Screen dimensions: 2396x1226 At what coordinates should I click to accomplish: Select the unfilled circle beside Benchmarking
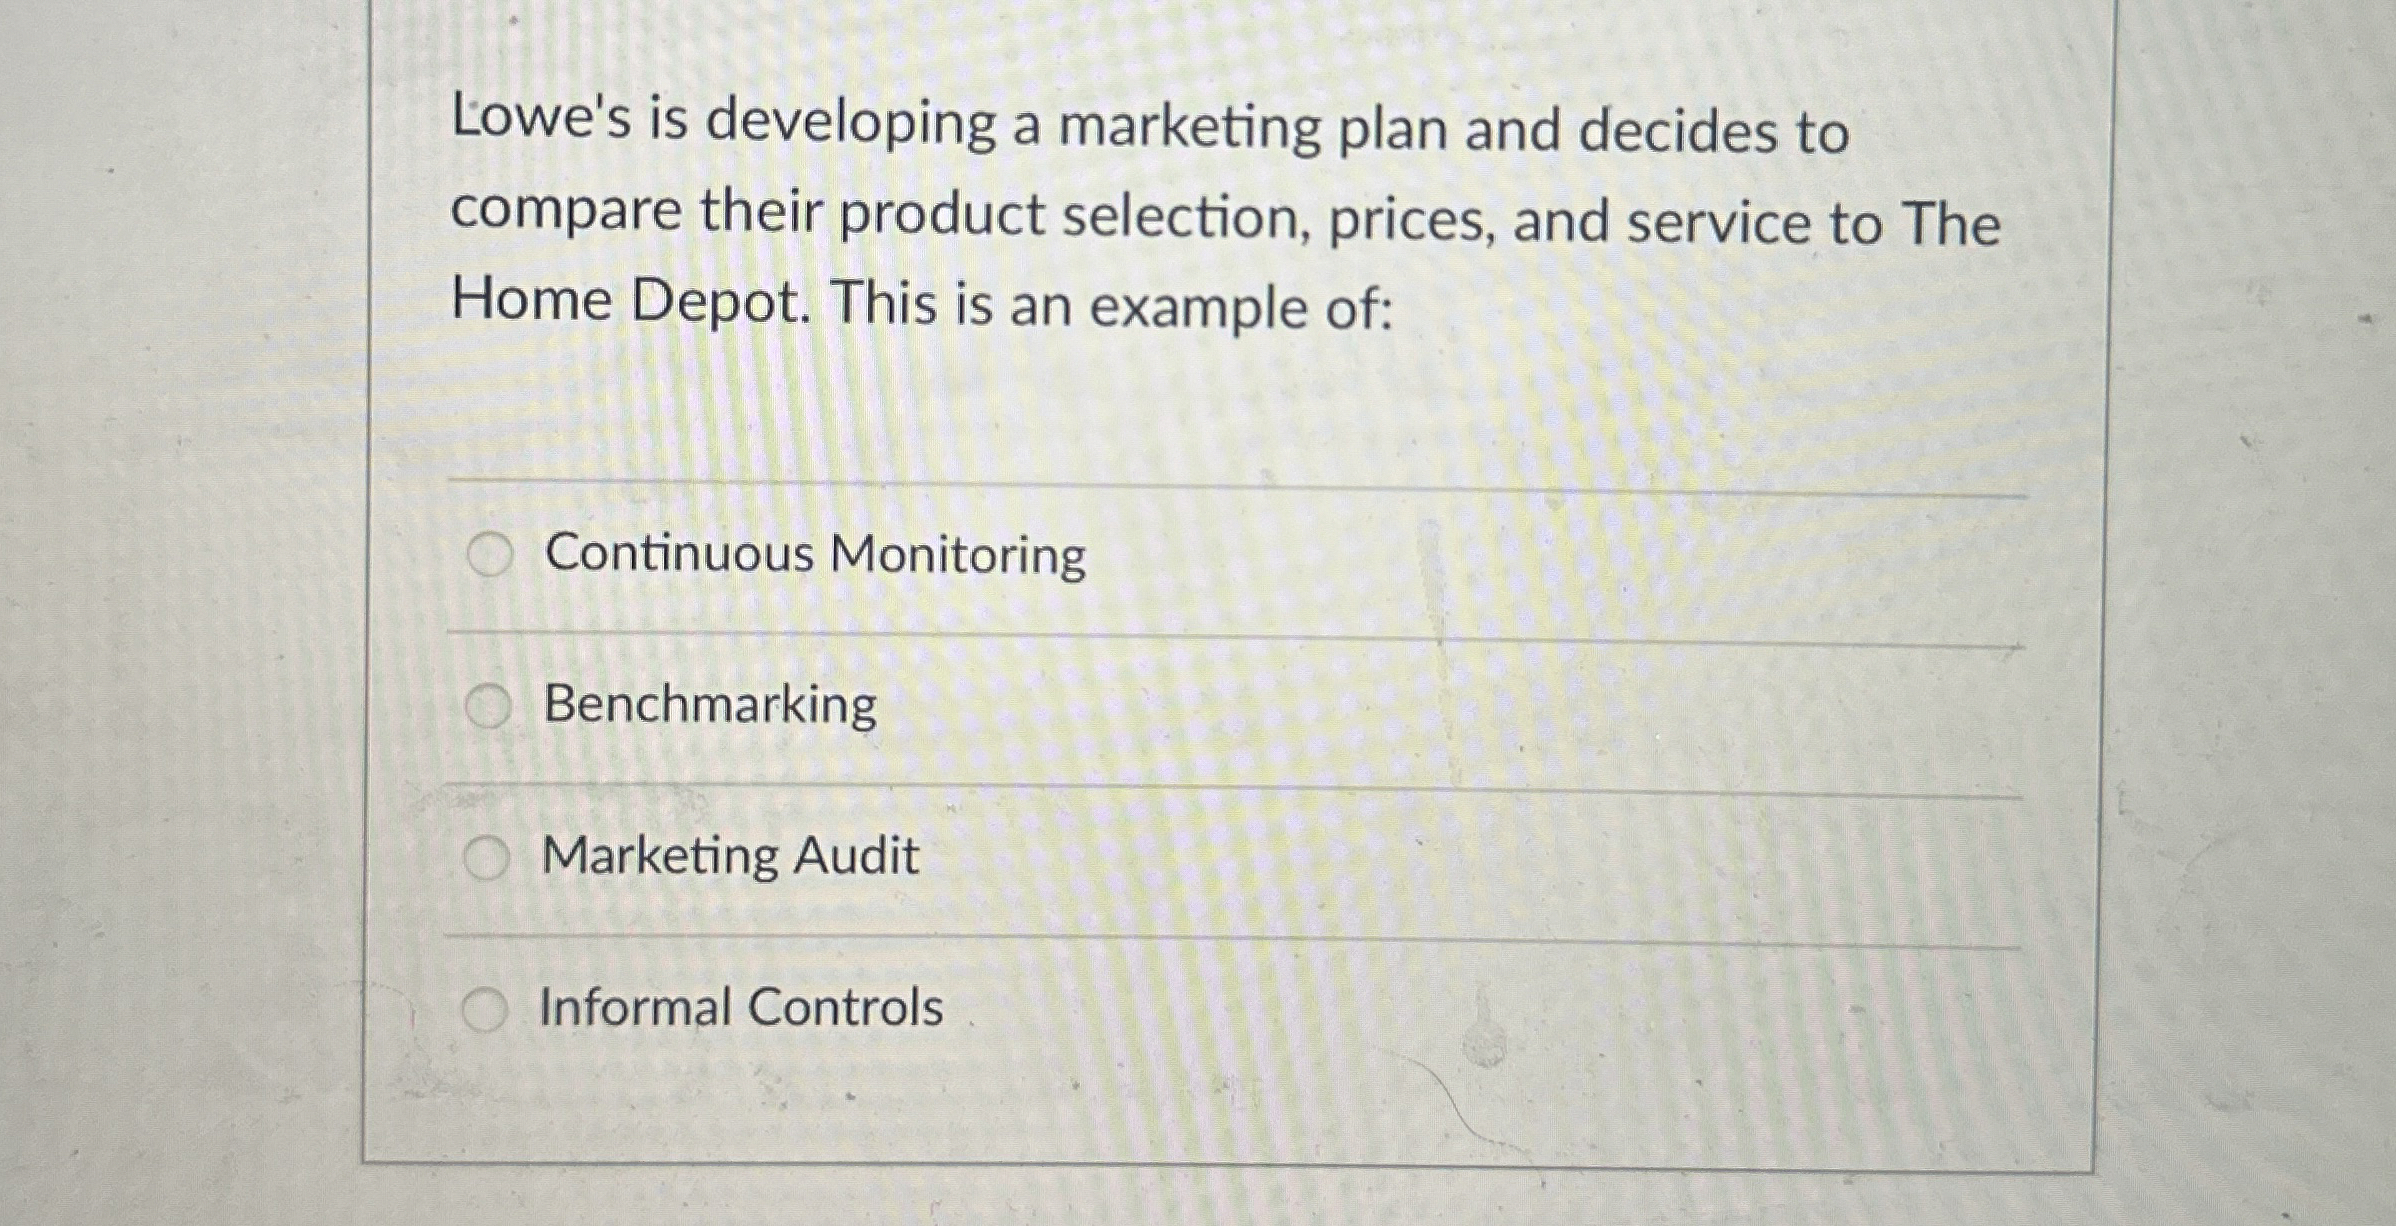487,705
